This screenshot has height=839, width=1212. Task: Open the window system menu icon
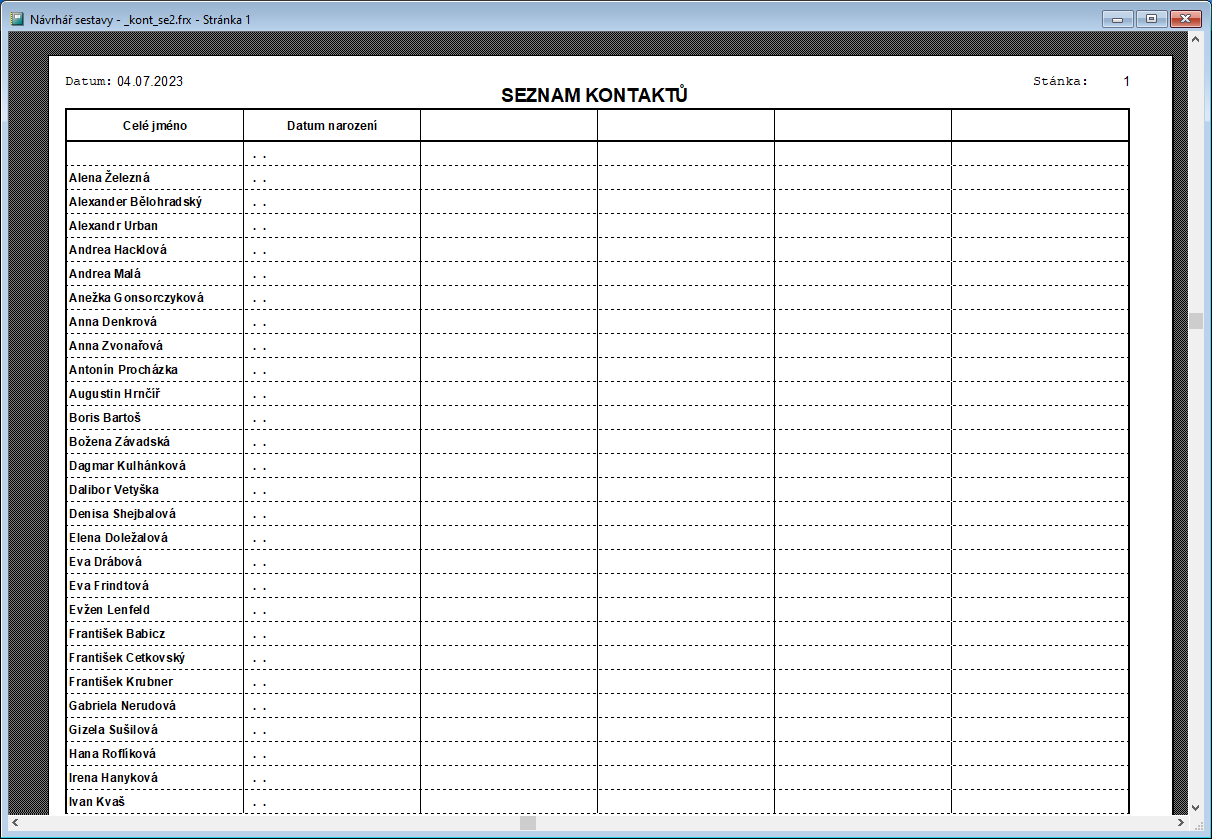coord(16,18)
